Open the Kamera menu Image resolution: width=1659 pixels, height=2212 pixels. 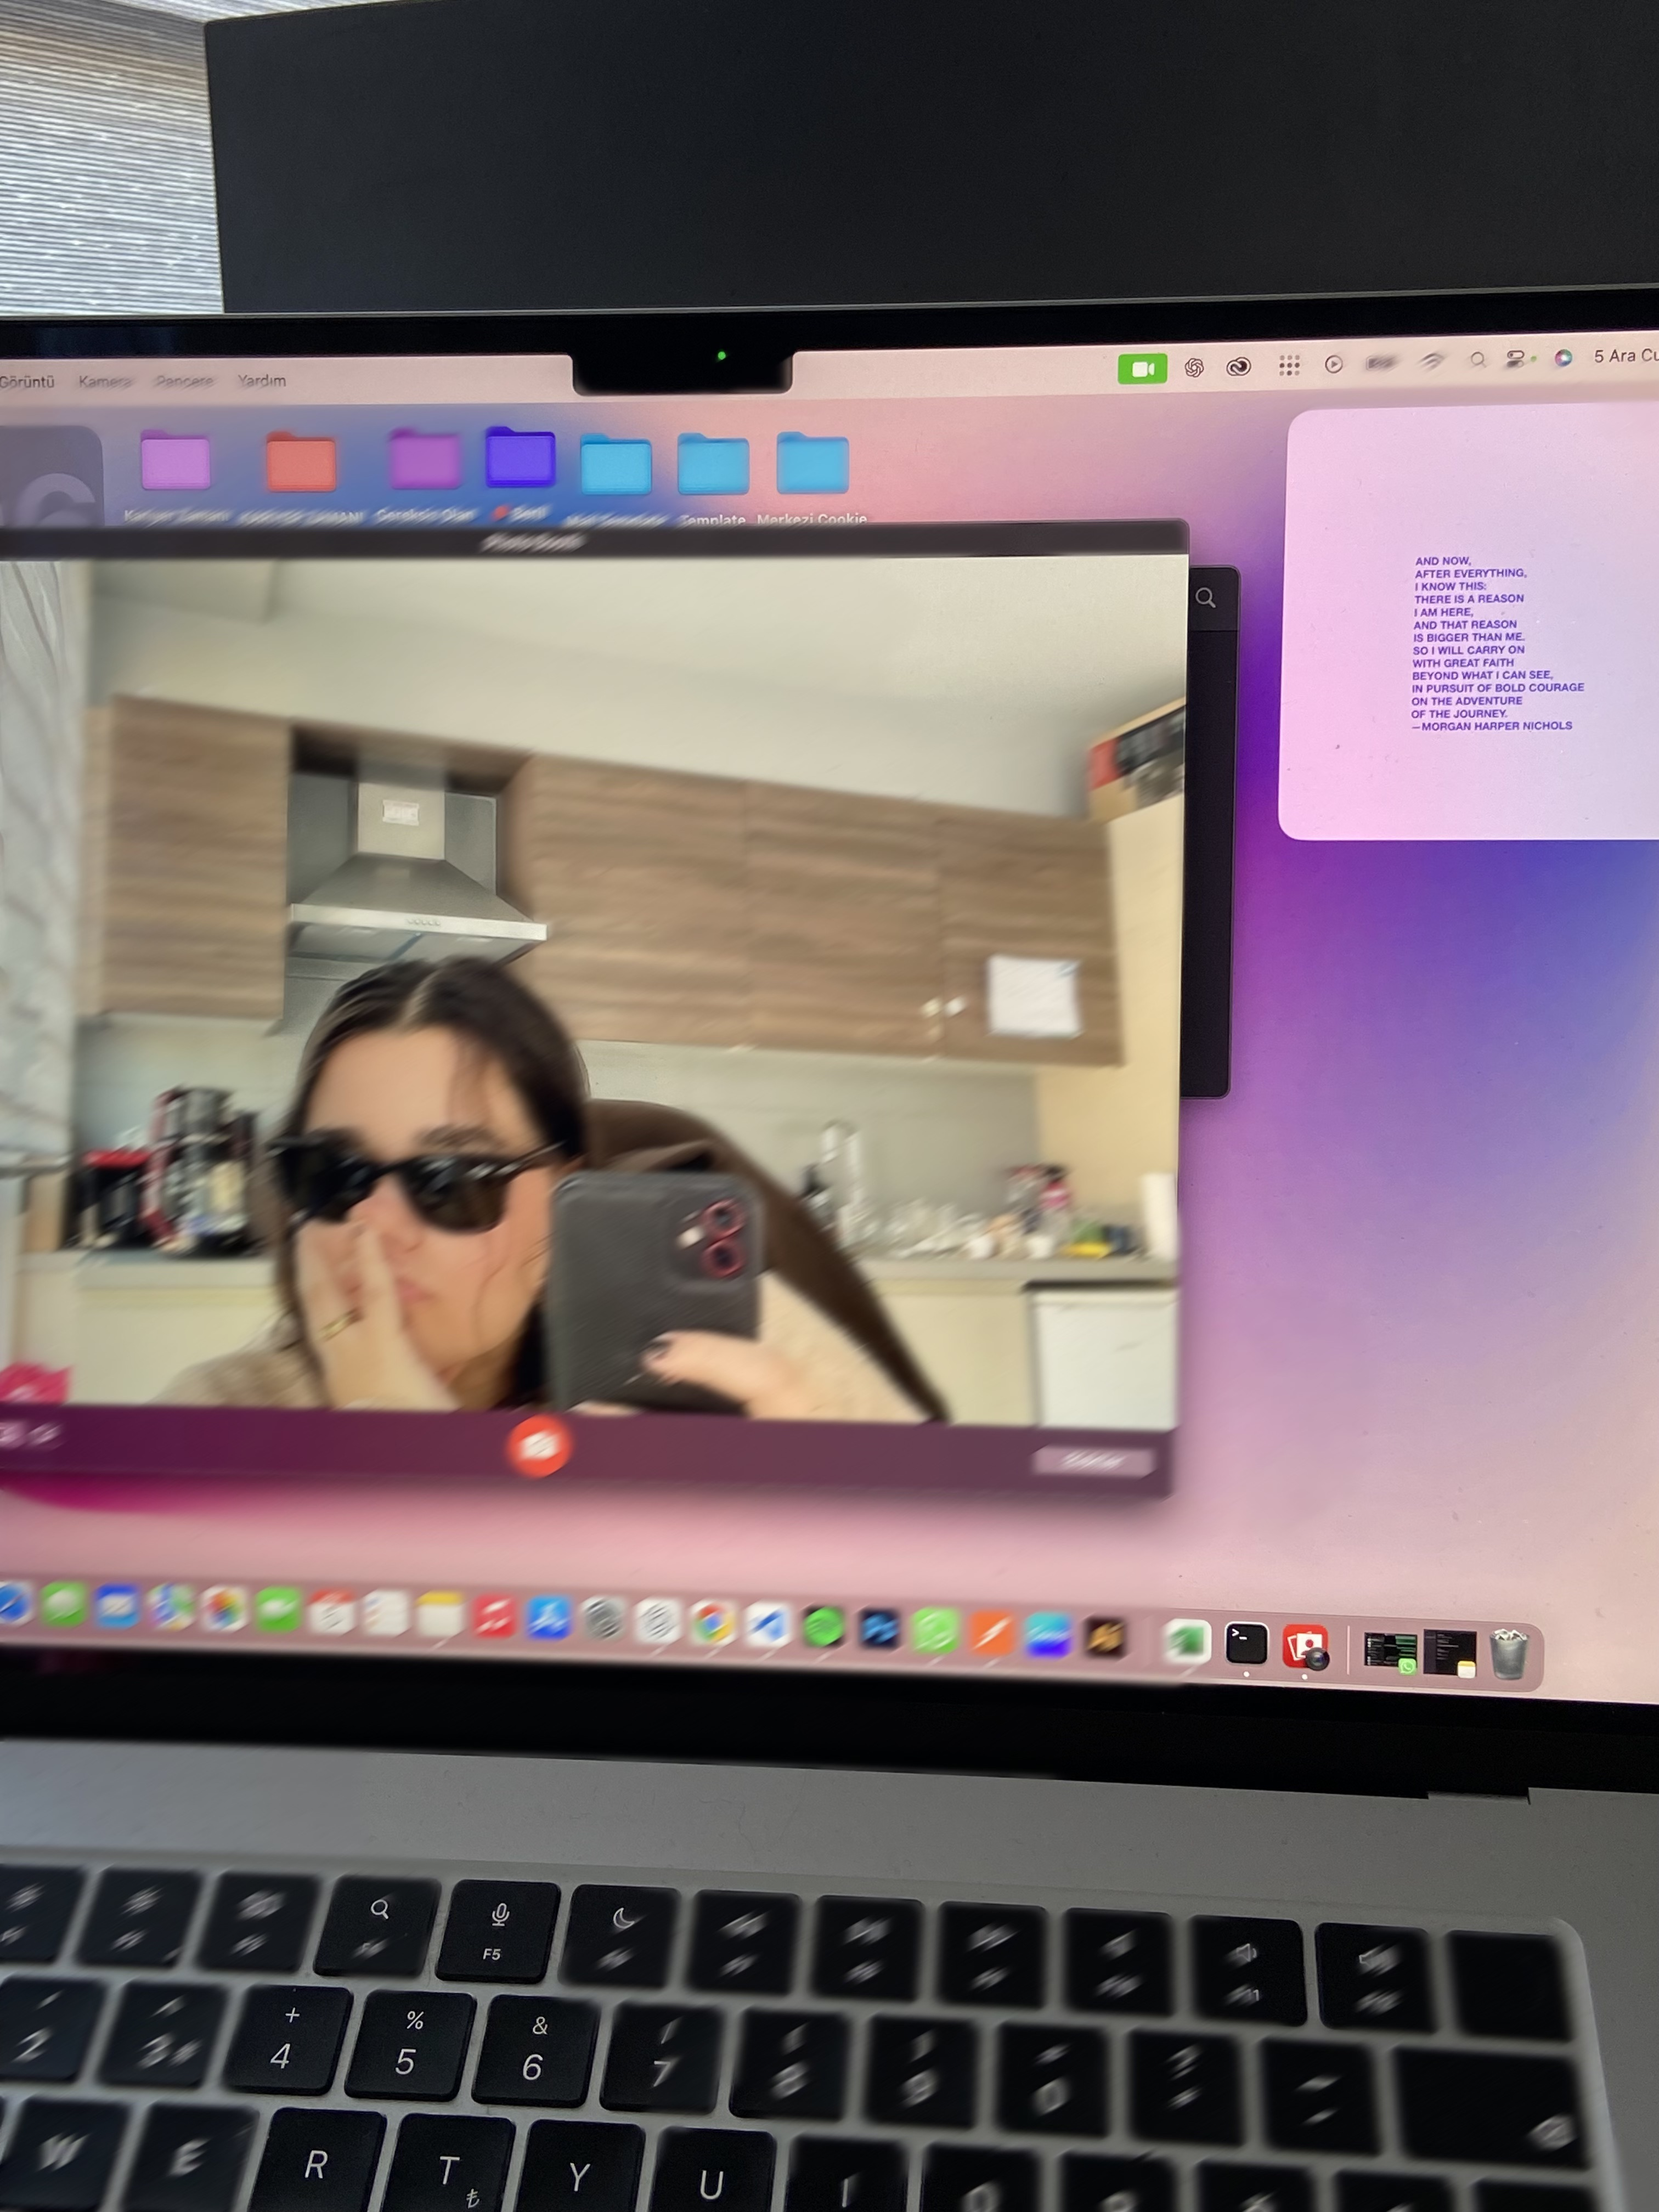coord(105,381)
